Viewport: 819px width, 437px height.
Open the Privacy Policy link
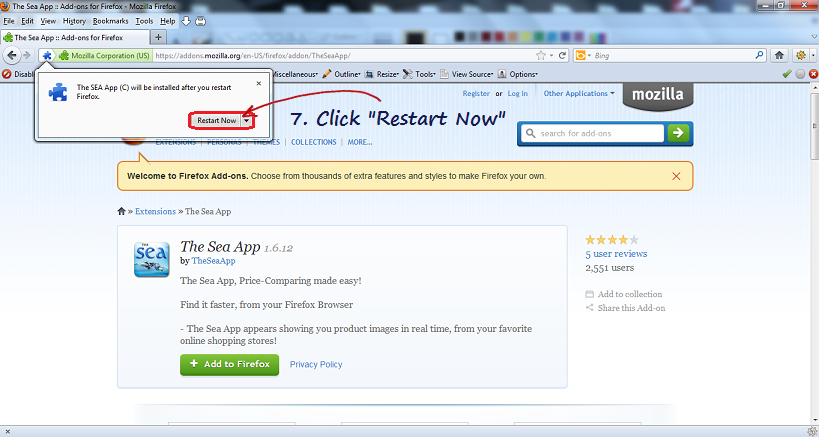(316, 364)
